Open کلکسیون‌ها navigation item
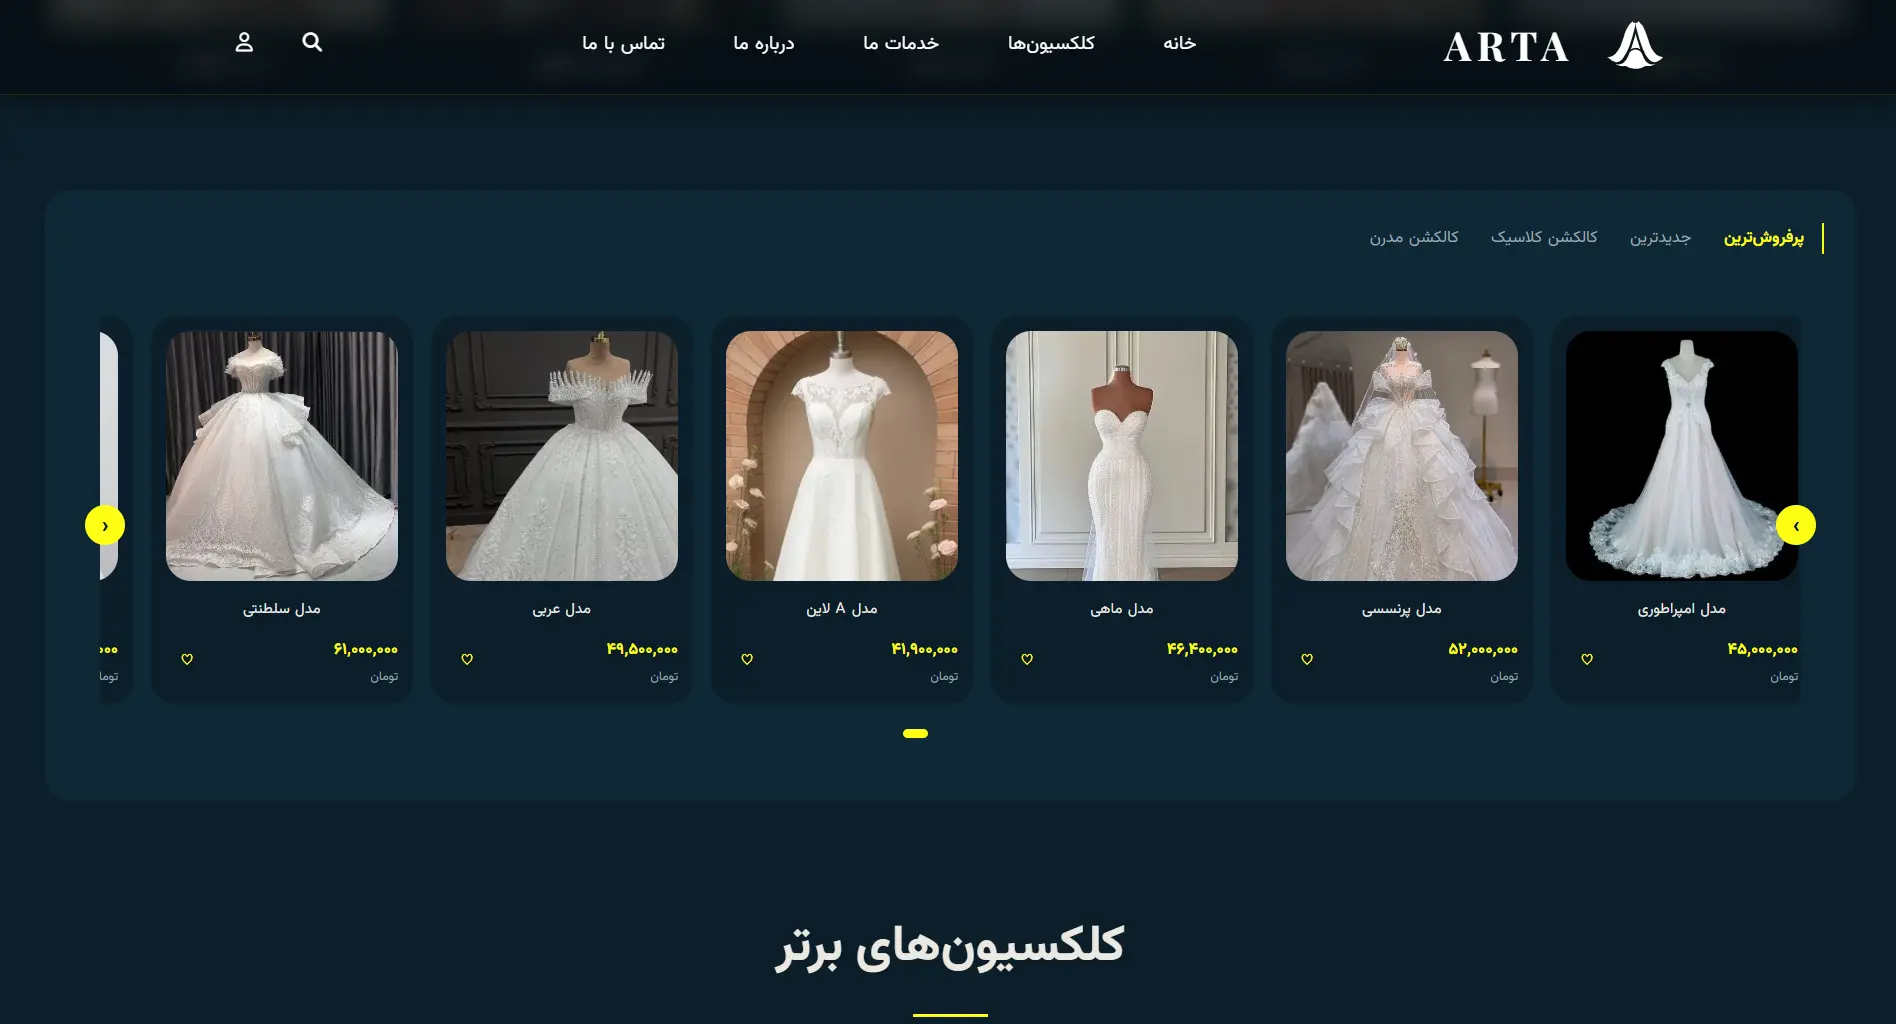This screenshot has width=1896, height=1024. coord(1051,43)
